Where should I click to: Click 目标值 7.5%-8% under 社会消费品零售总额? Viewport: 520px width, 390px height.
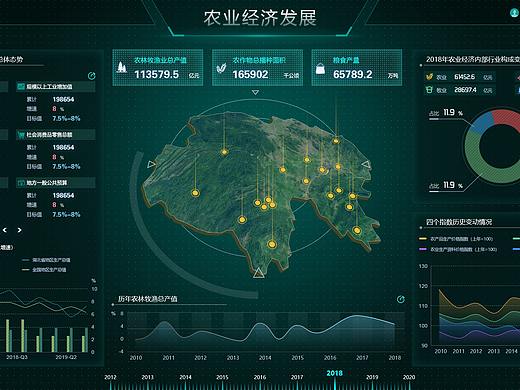tap(53, 166)
